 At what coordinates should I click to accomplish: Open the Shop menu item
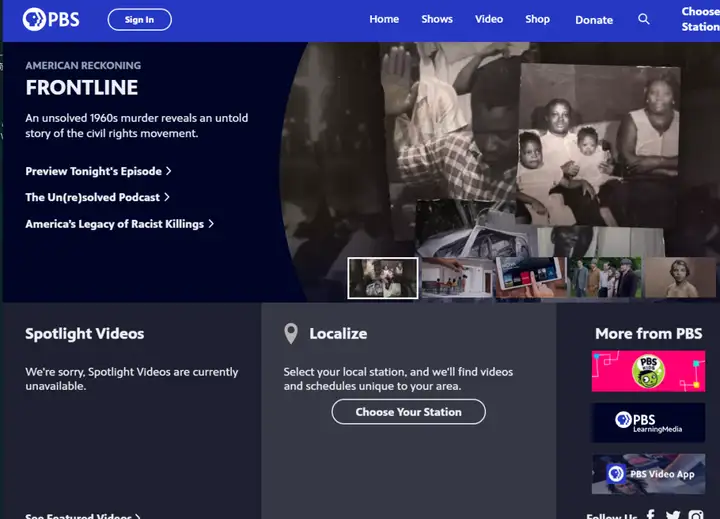point(537,19)
